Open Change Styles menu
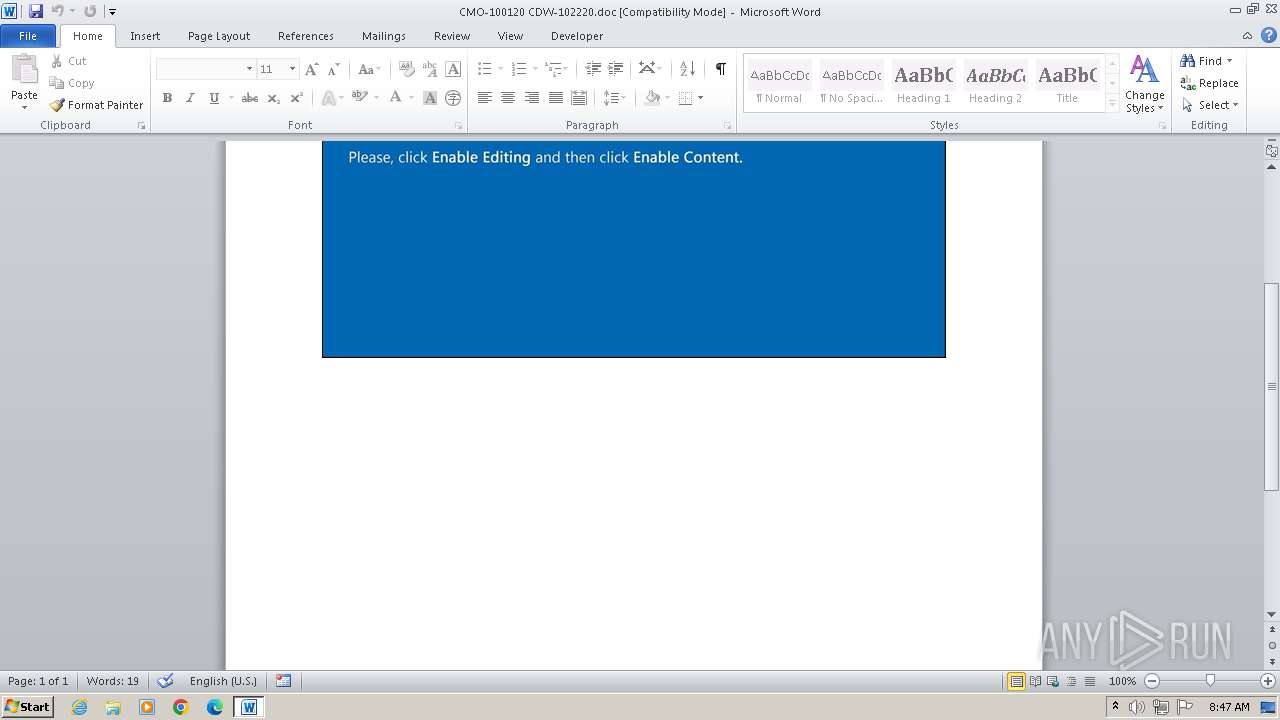 point(1145,84)
